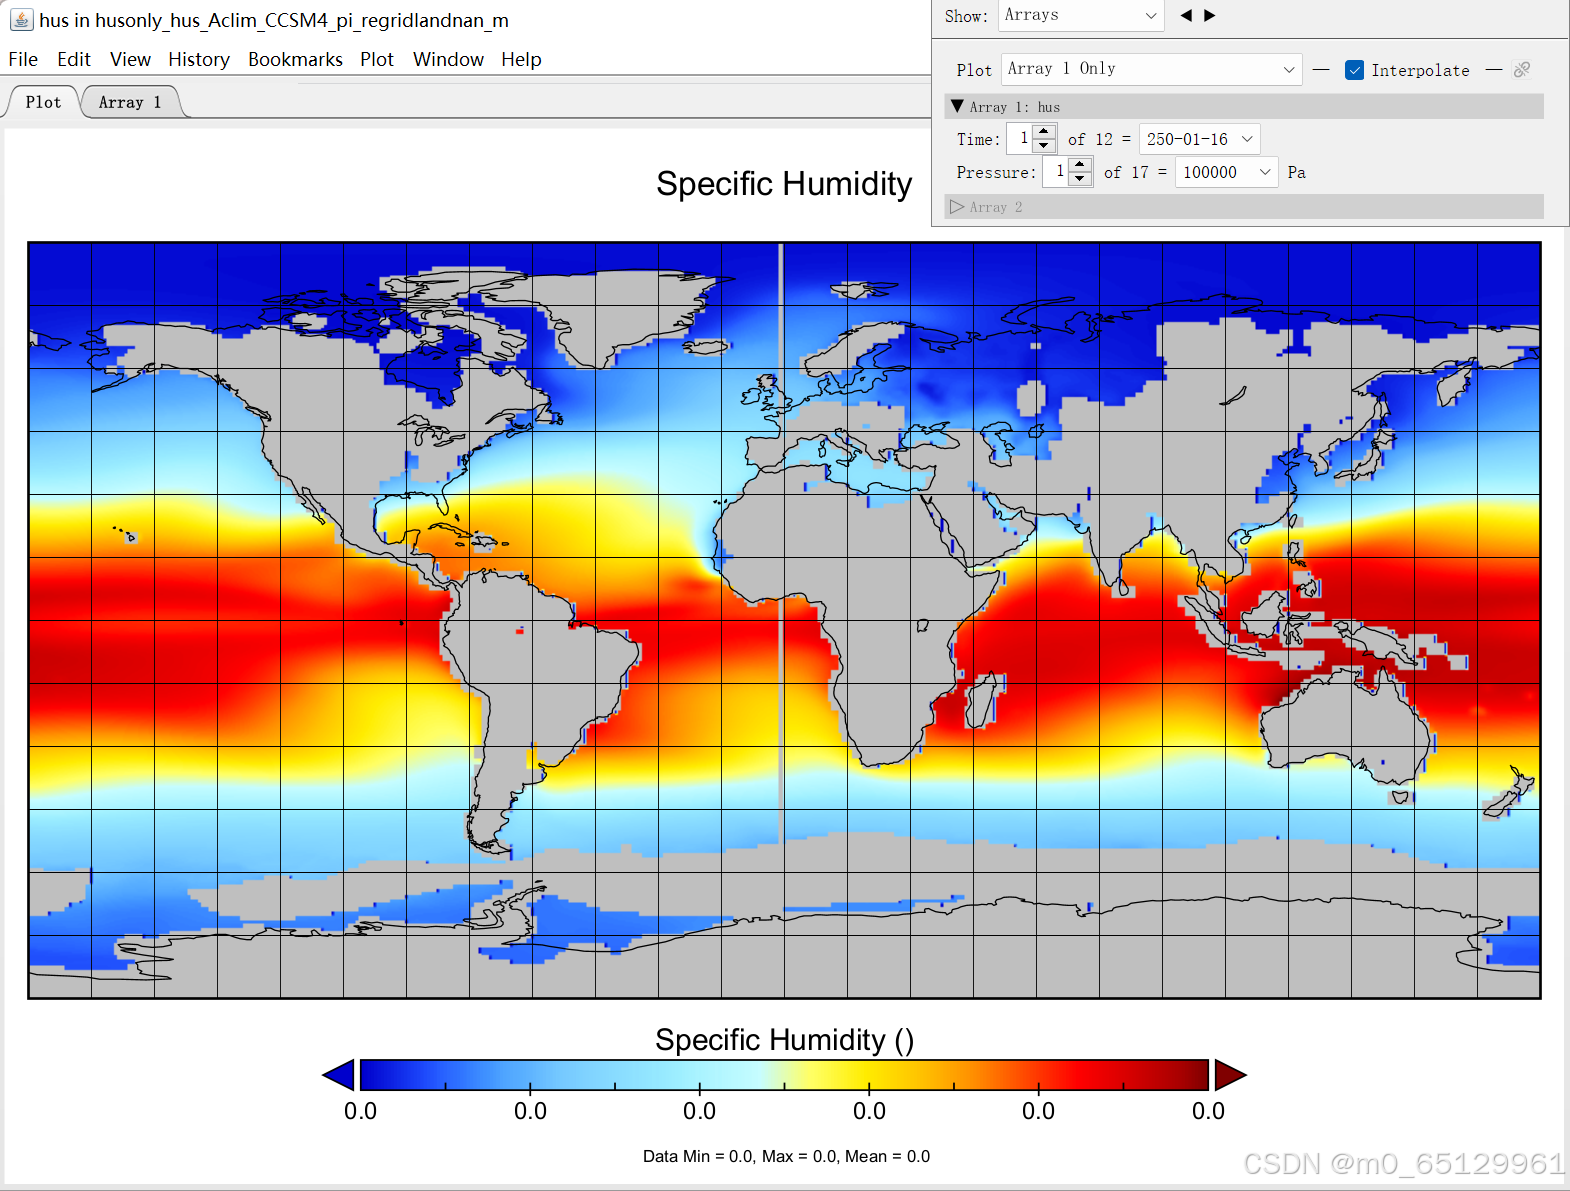Click the Specific Humidity plot title
Viewport: 1570px width, 1191px height.
tap(784, 184)
